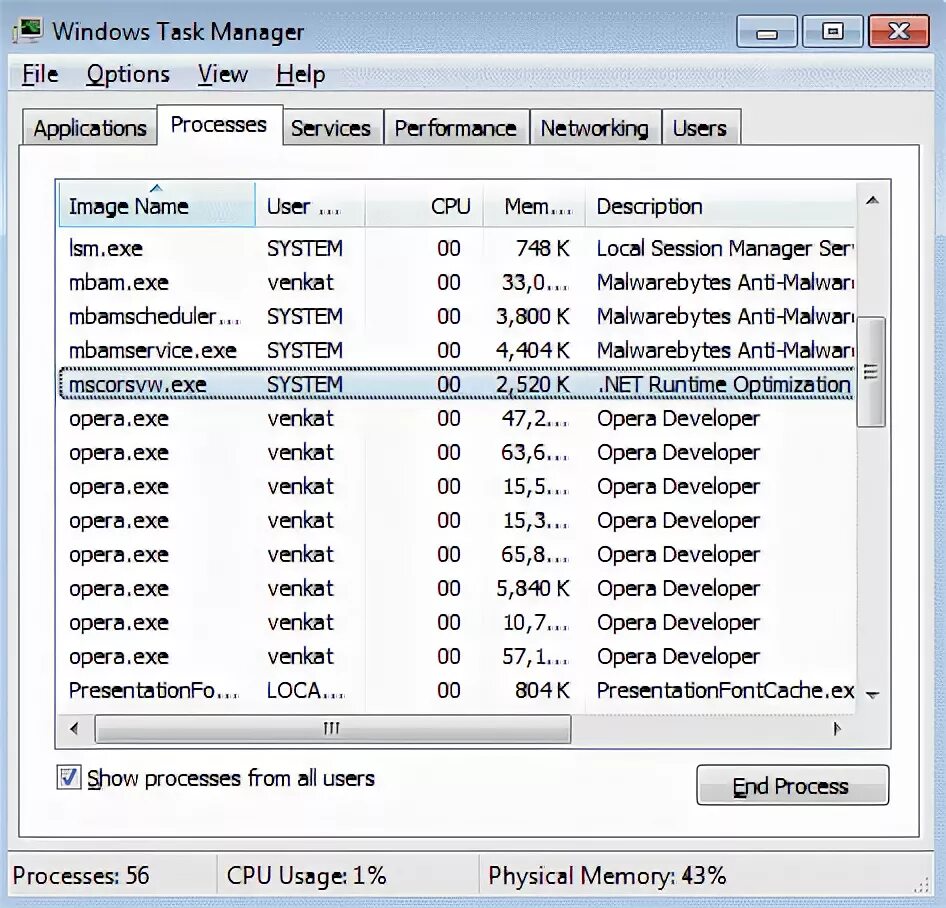Click the 748 K memory value
946x908 pixels.
pyautogui.click(x=542, y=248)
